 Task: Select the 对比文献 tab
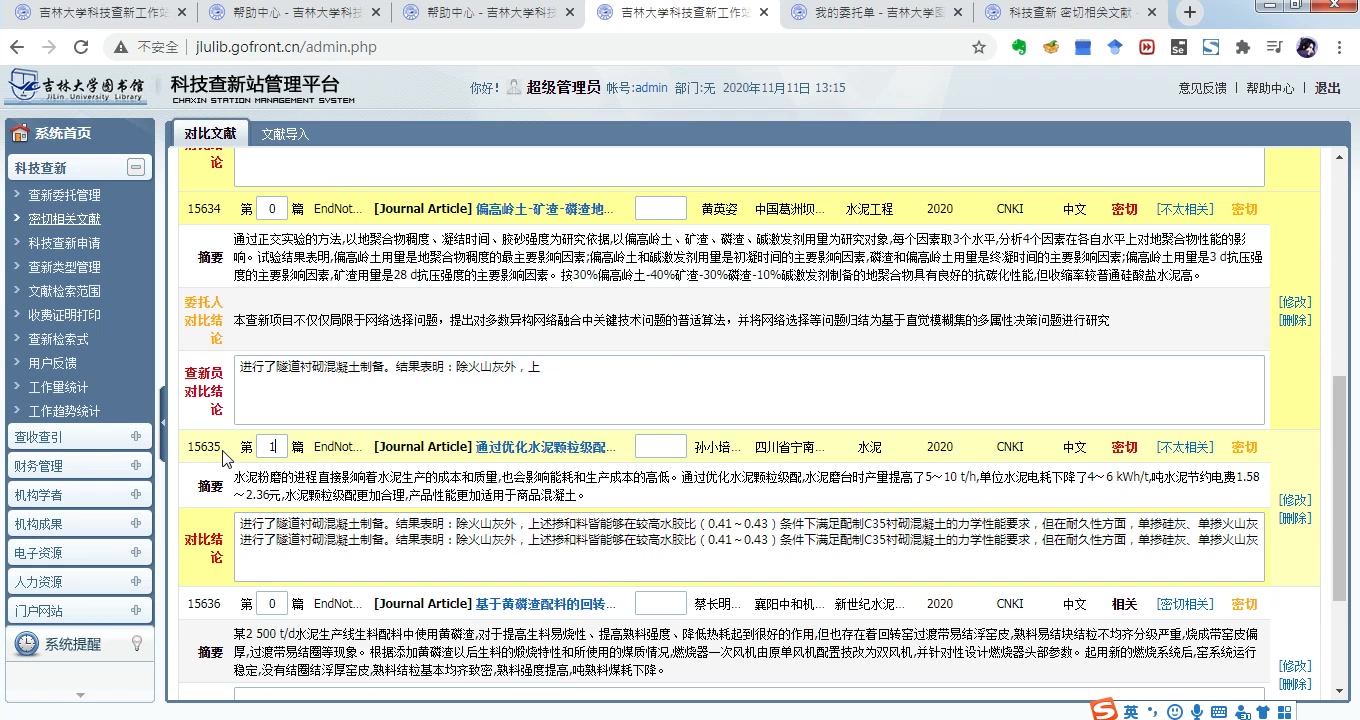click(210, 133)
